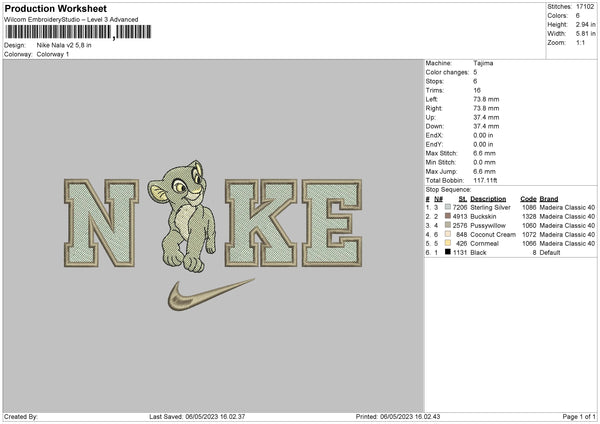Click the Buckskin color swatch
Image resolution: width=600 pixels, height=424 pixels.
coord(448,216)
